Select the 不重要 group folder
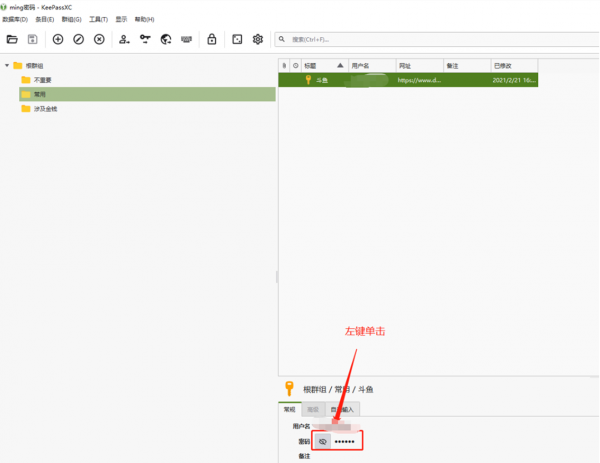 42,79
